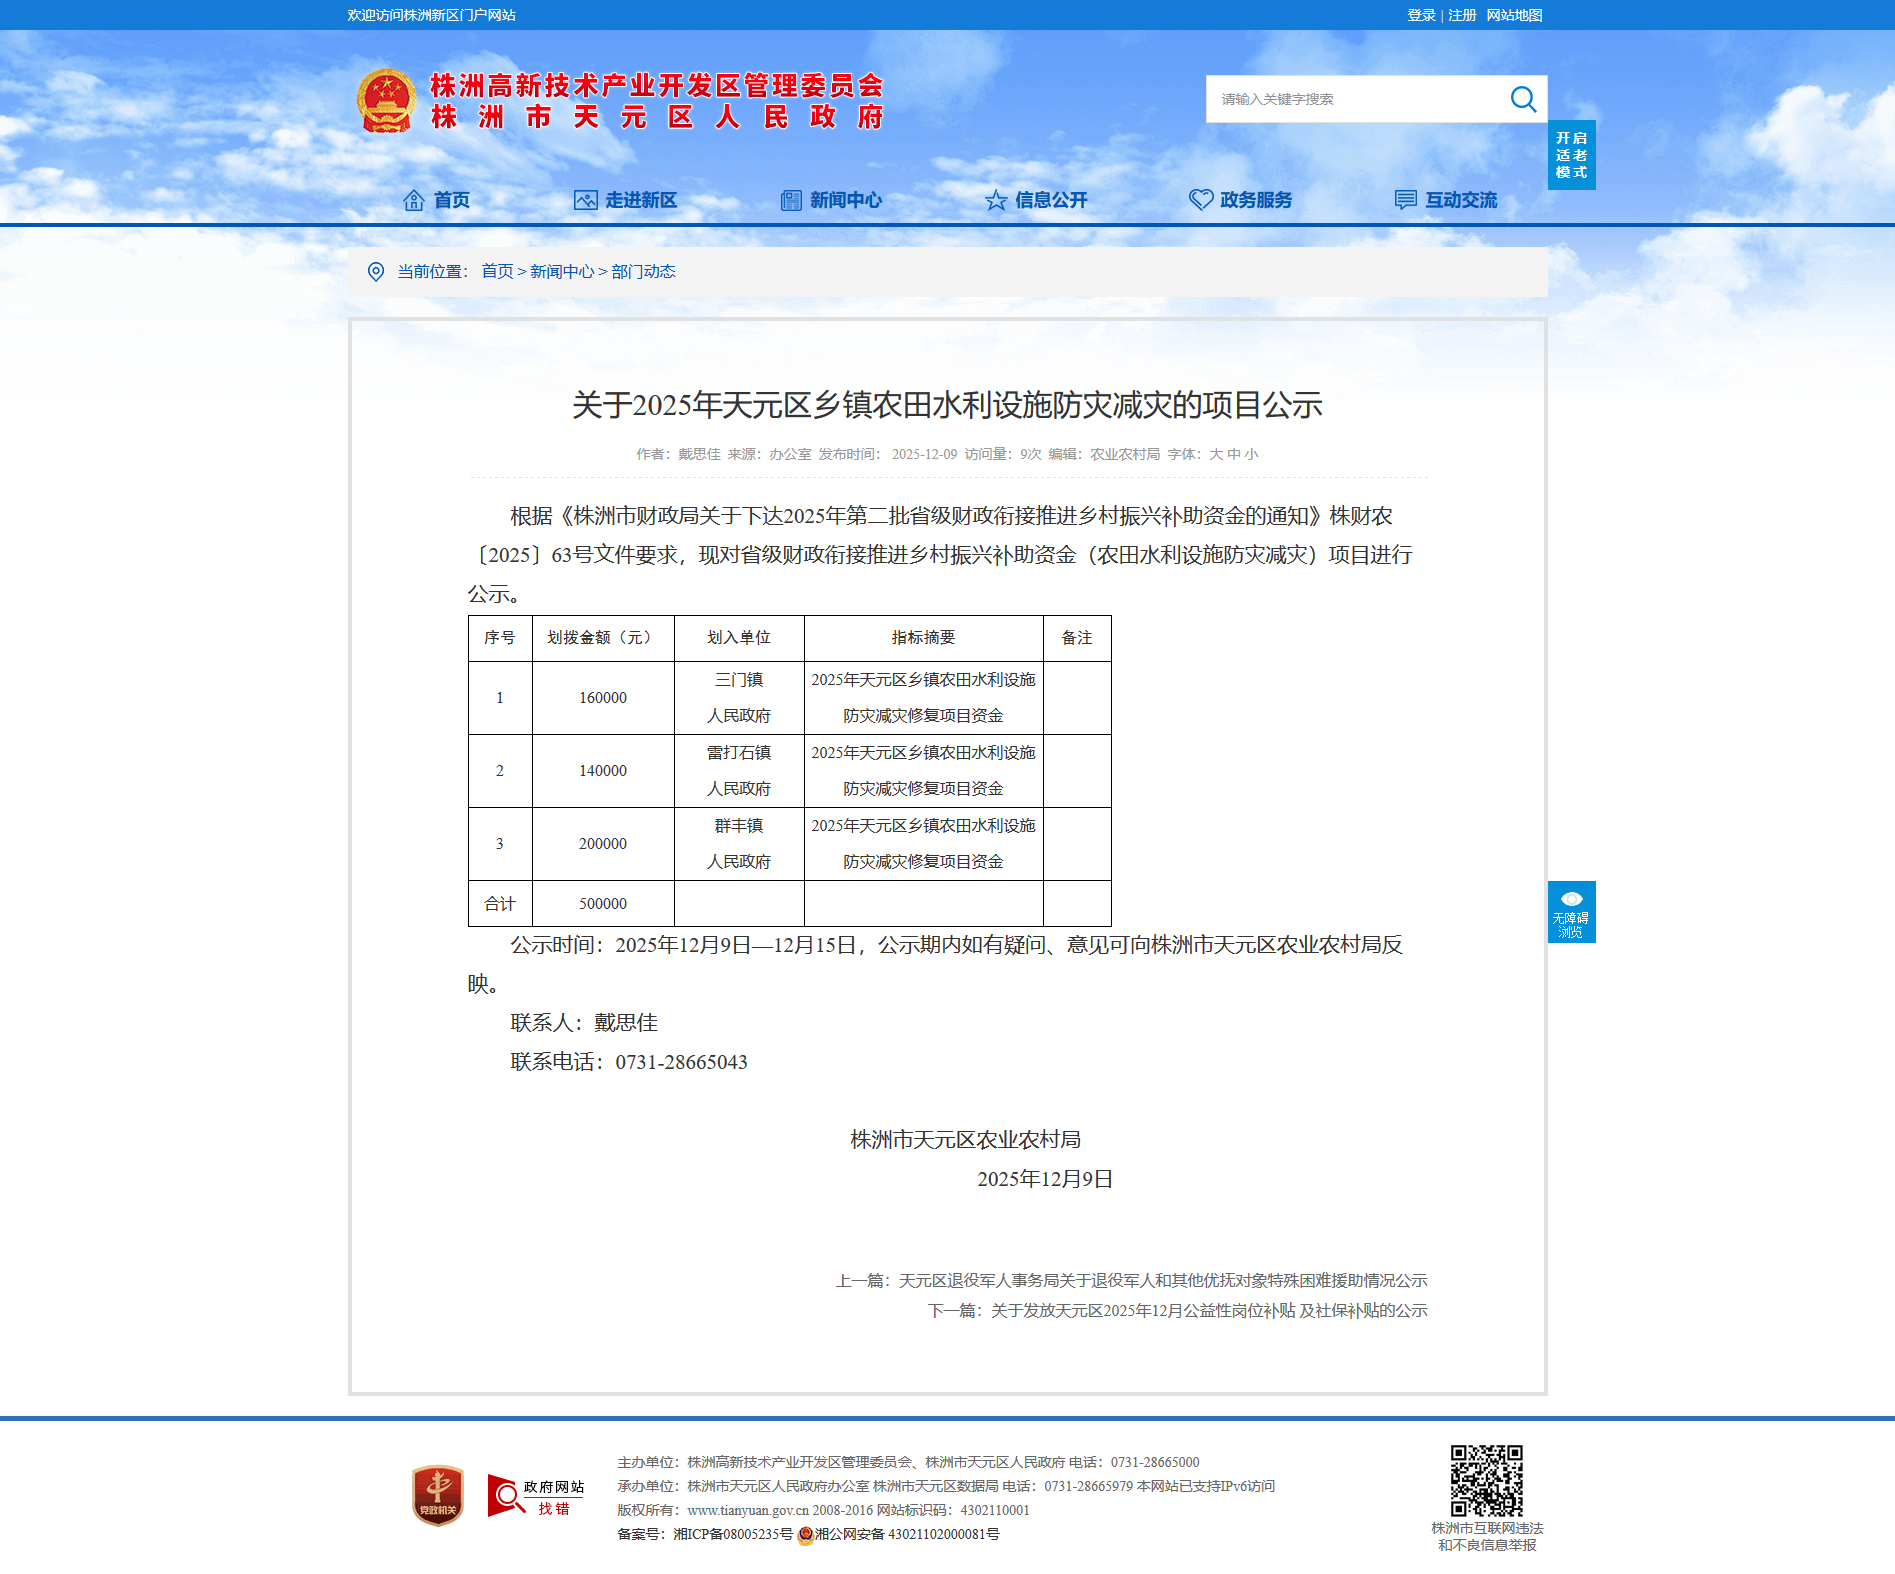Click the search magnifier icon
This screenshot has width=1895, height=1574.
coord(1522,99)
